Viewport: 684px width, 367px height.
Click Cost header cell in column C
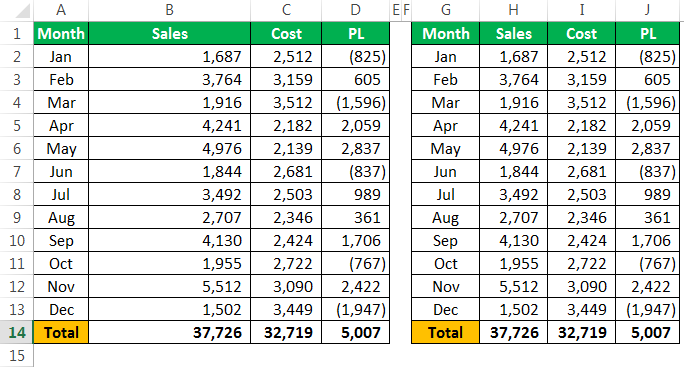(286, 33)
